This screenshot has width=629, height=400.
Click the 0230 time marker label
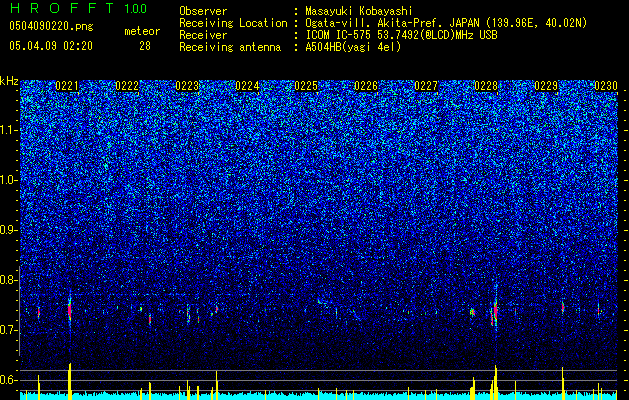pos(606,86)
